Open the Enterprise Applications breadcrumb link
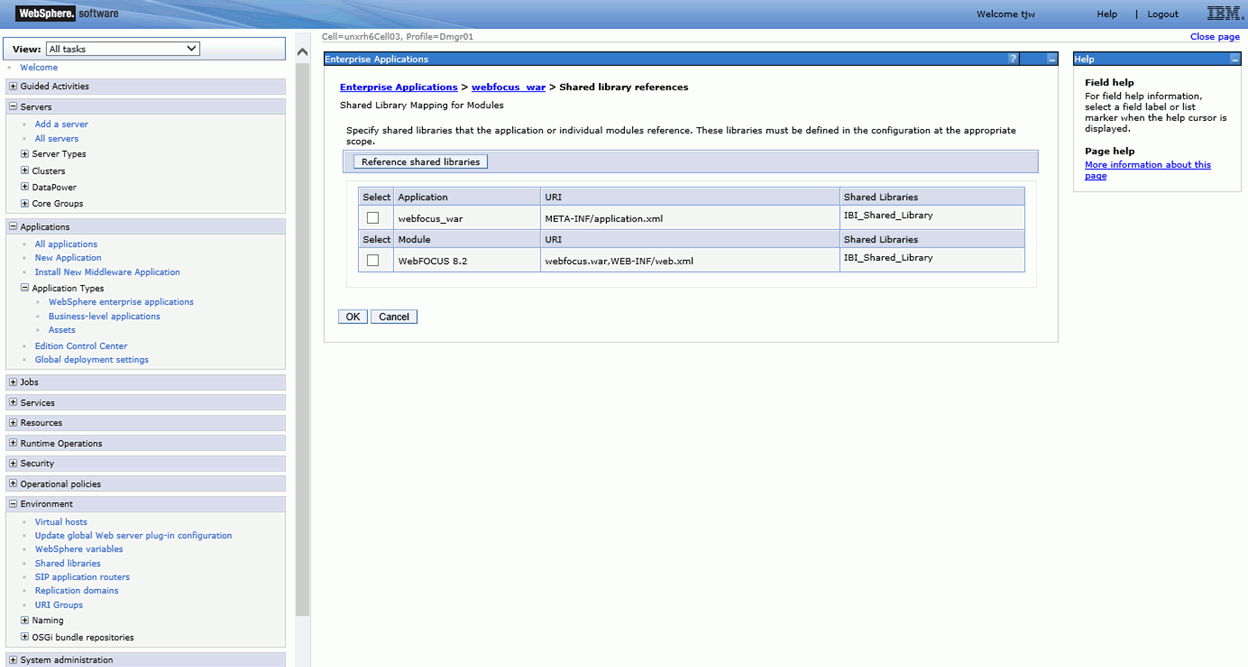 click(x=399, y=87)
